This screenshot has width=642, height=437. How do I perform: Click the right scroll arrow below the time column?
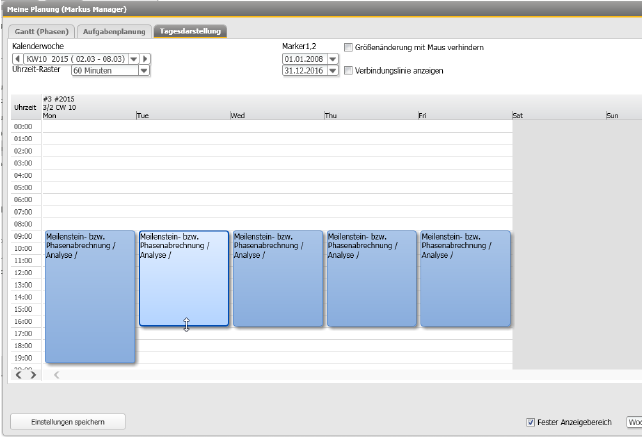[x=33, y=375]
